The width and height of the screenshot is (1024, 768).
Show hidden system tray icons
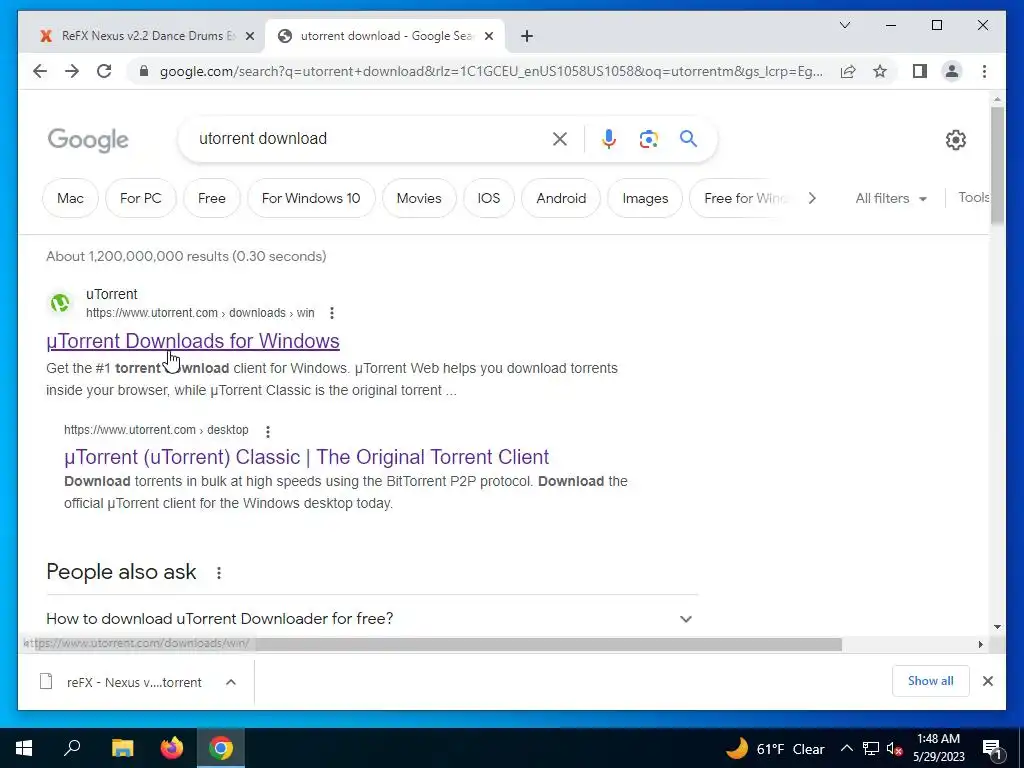click(846, 748)
